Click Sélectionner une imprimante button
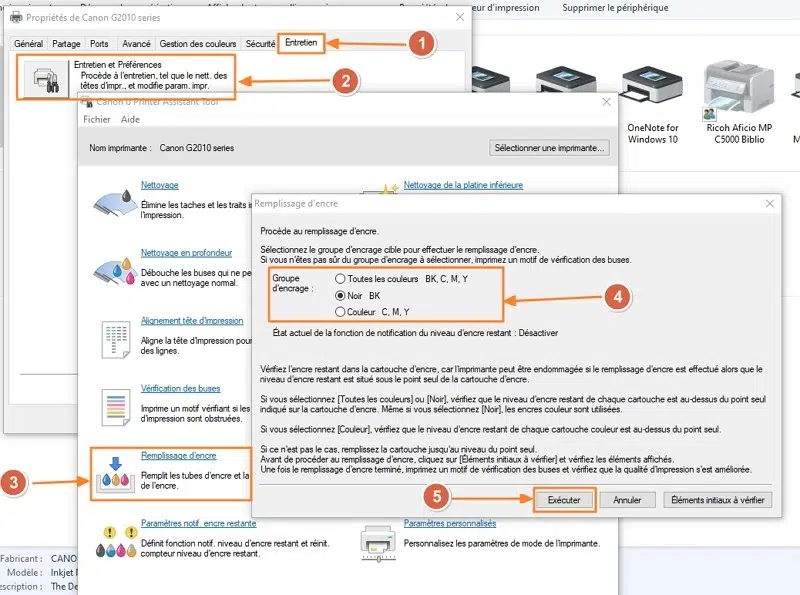This screenshot has height=595, width=800. (x=549, y=148)
